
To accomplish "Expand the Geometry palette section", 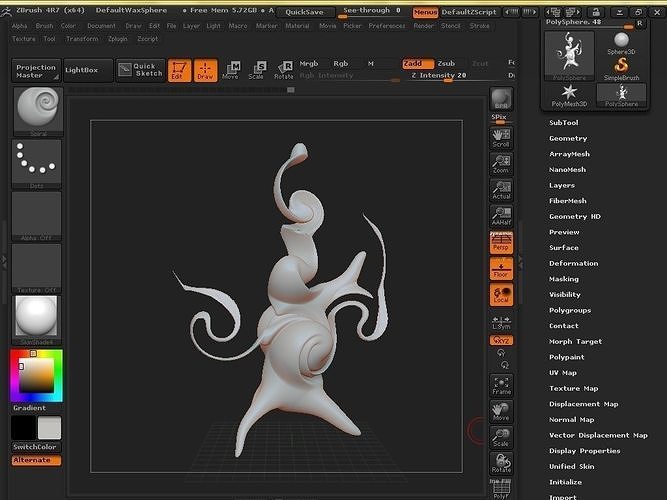I will tap(568, 138).
